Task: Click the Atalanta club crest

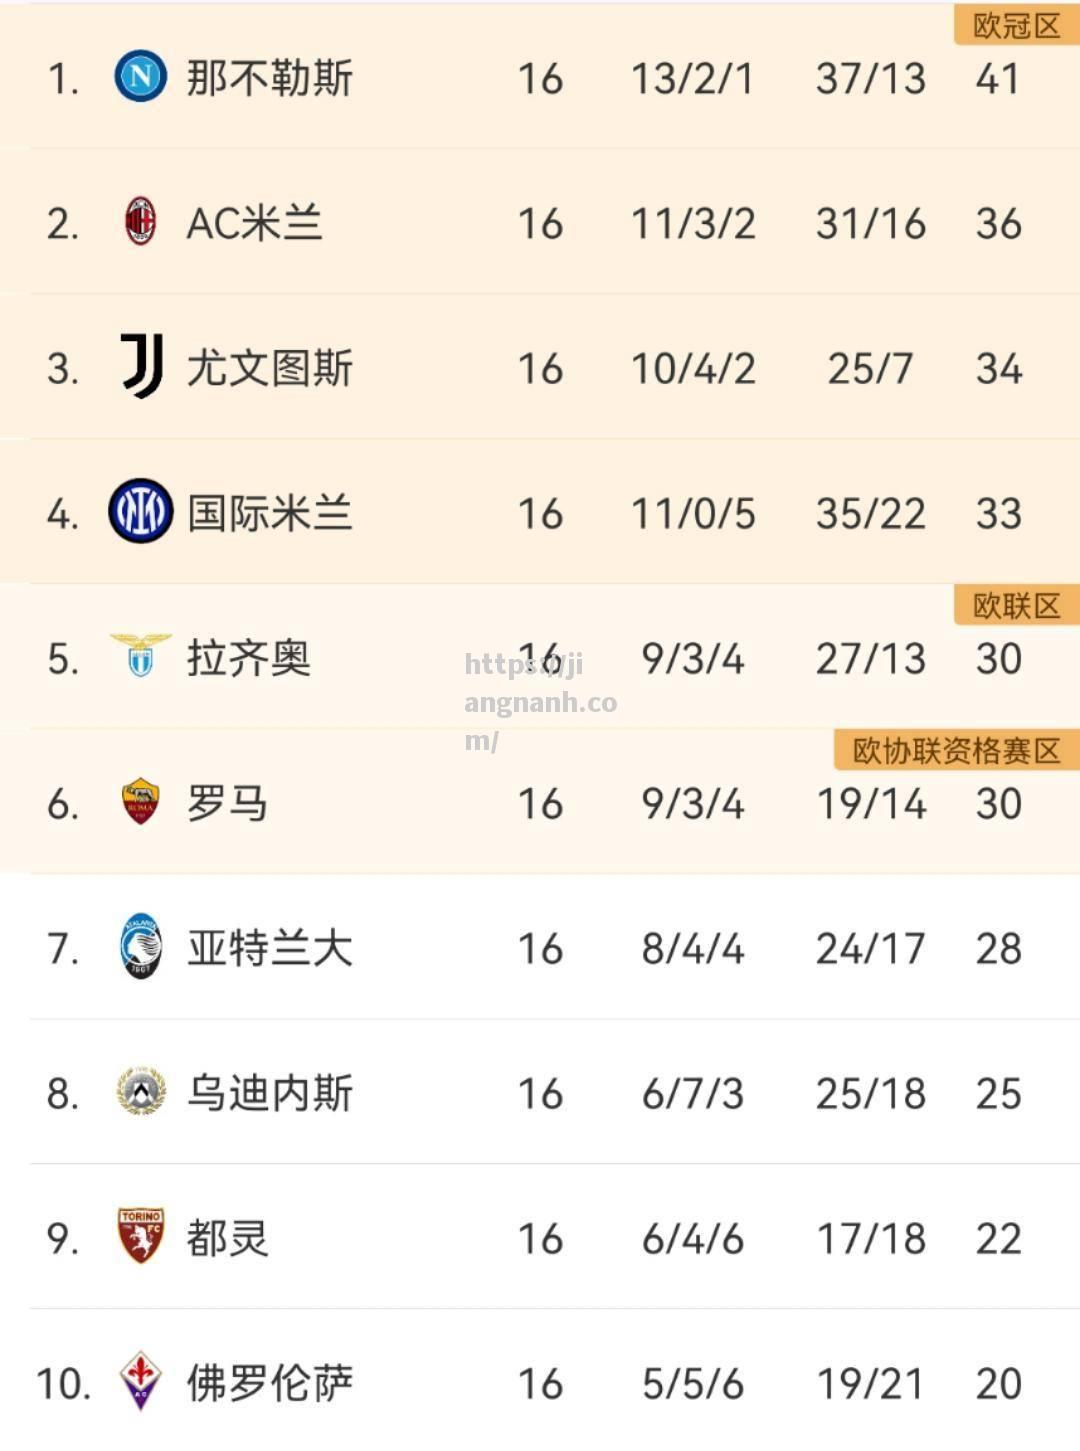Action: (x=140, y=946)
